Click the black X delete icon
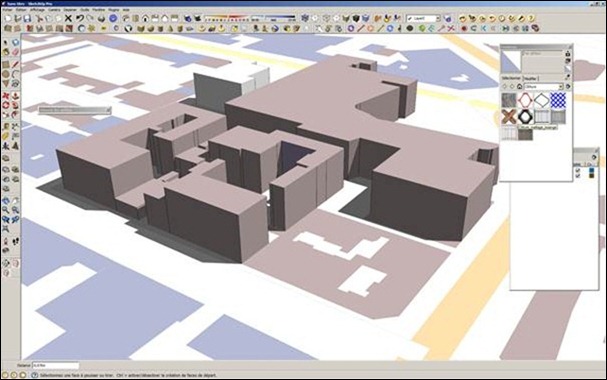 68,18
